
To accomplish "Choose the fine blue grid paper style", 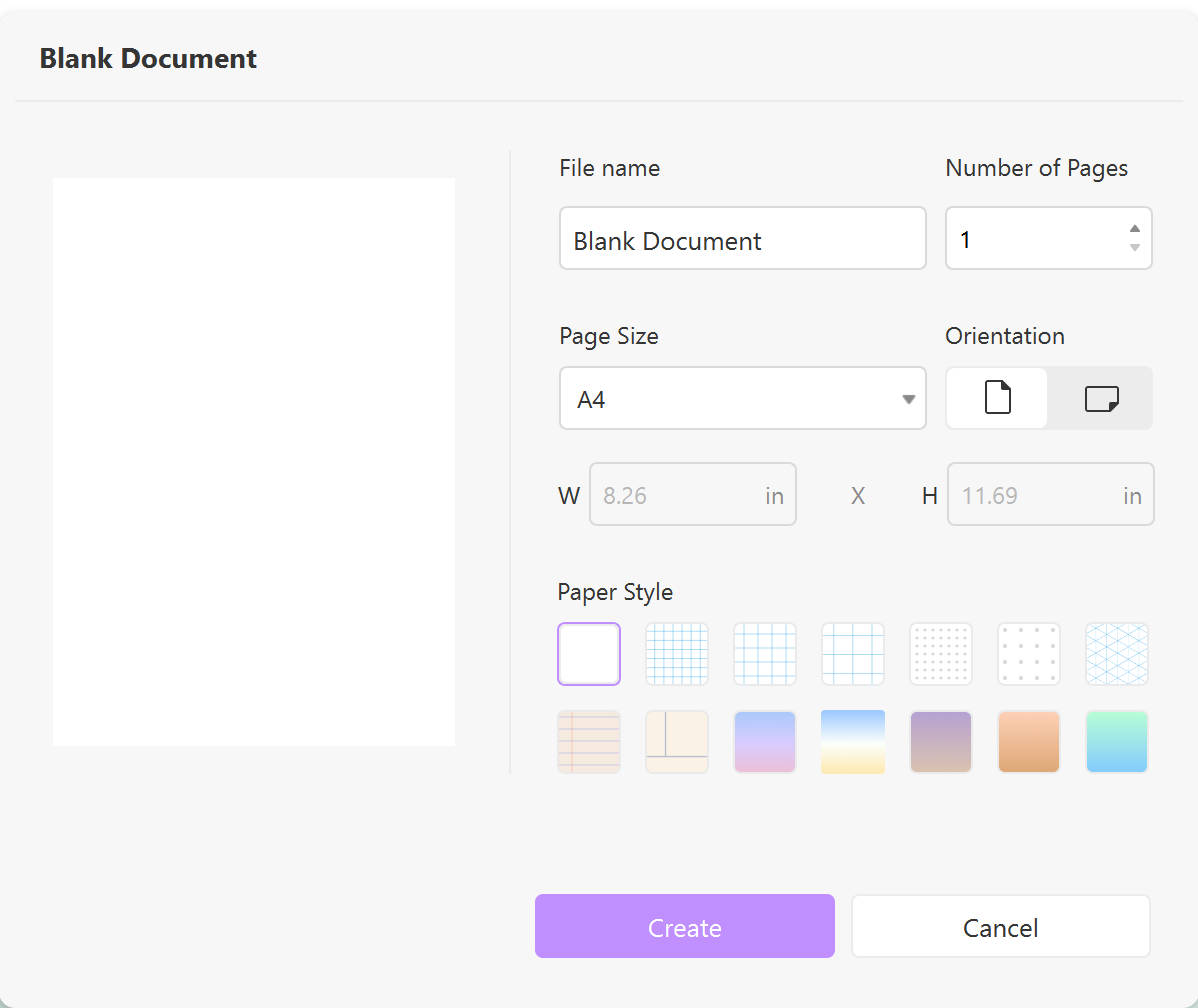I will tap(677, 654).
